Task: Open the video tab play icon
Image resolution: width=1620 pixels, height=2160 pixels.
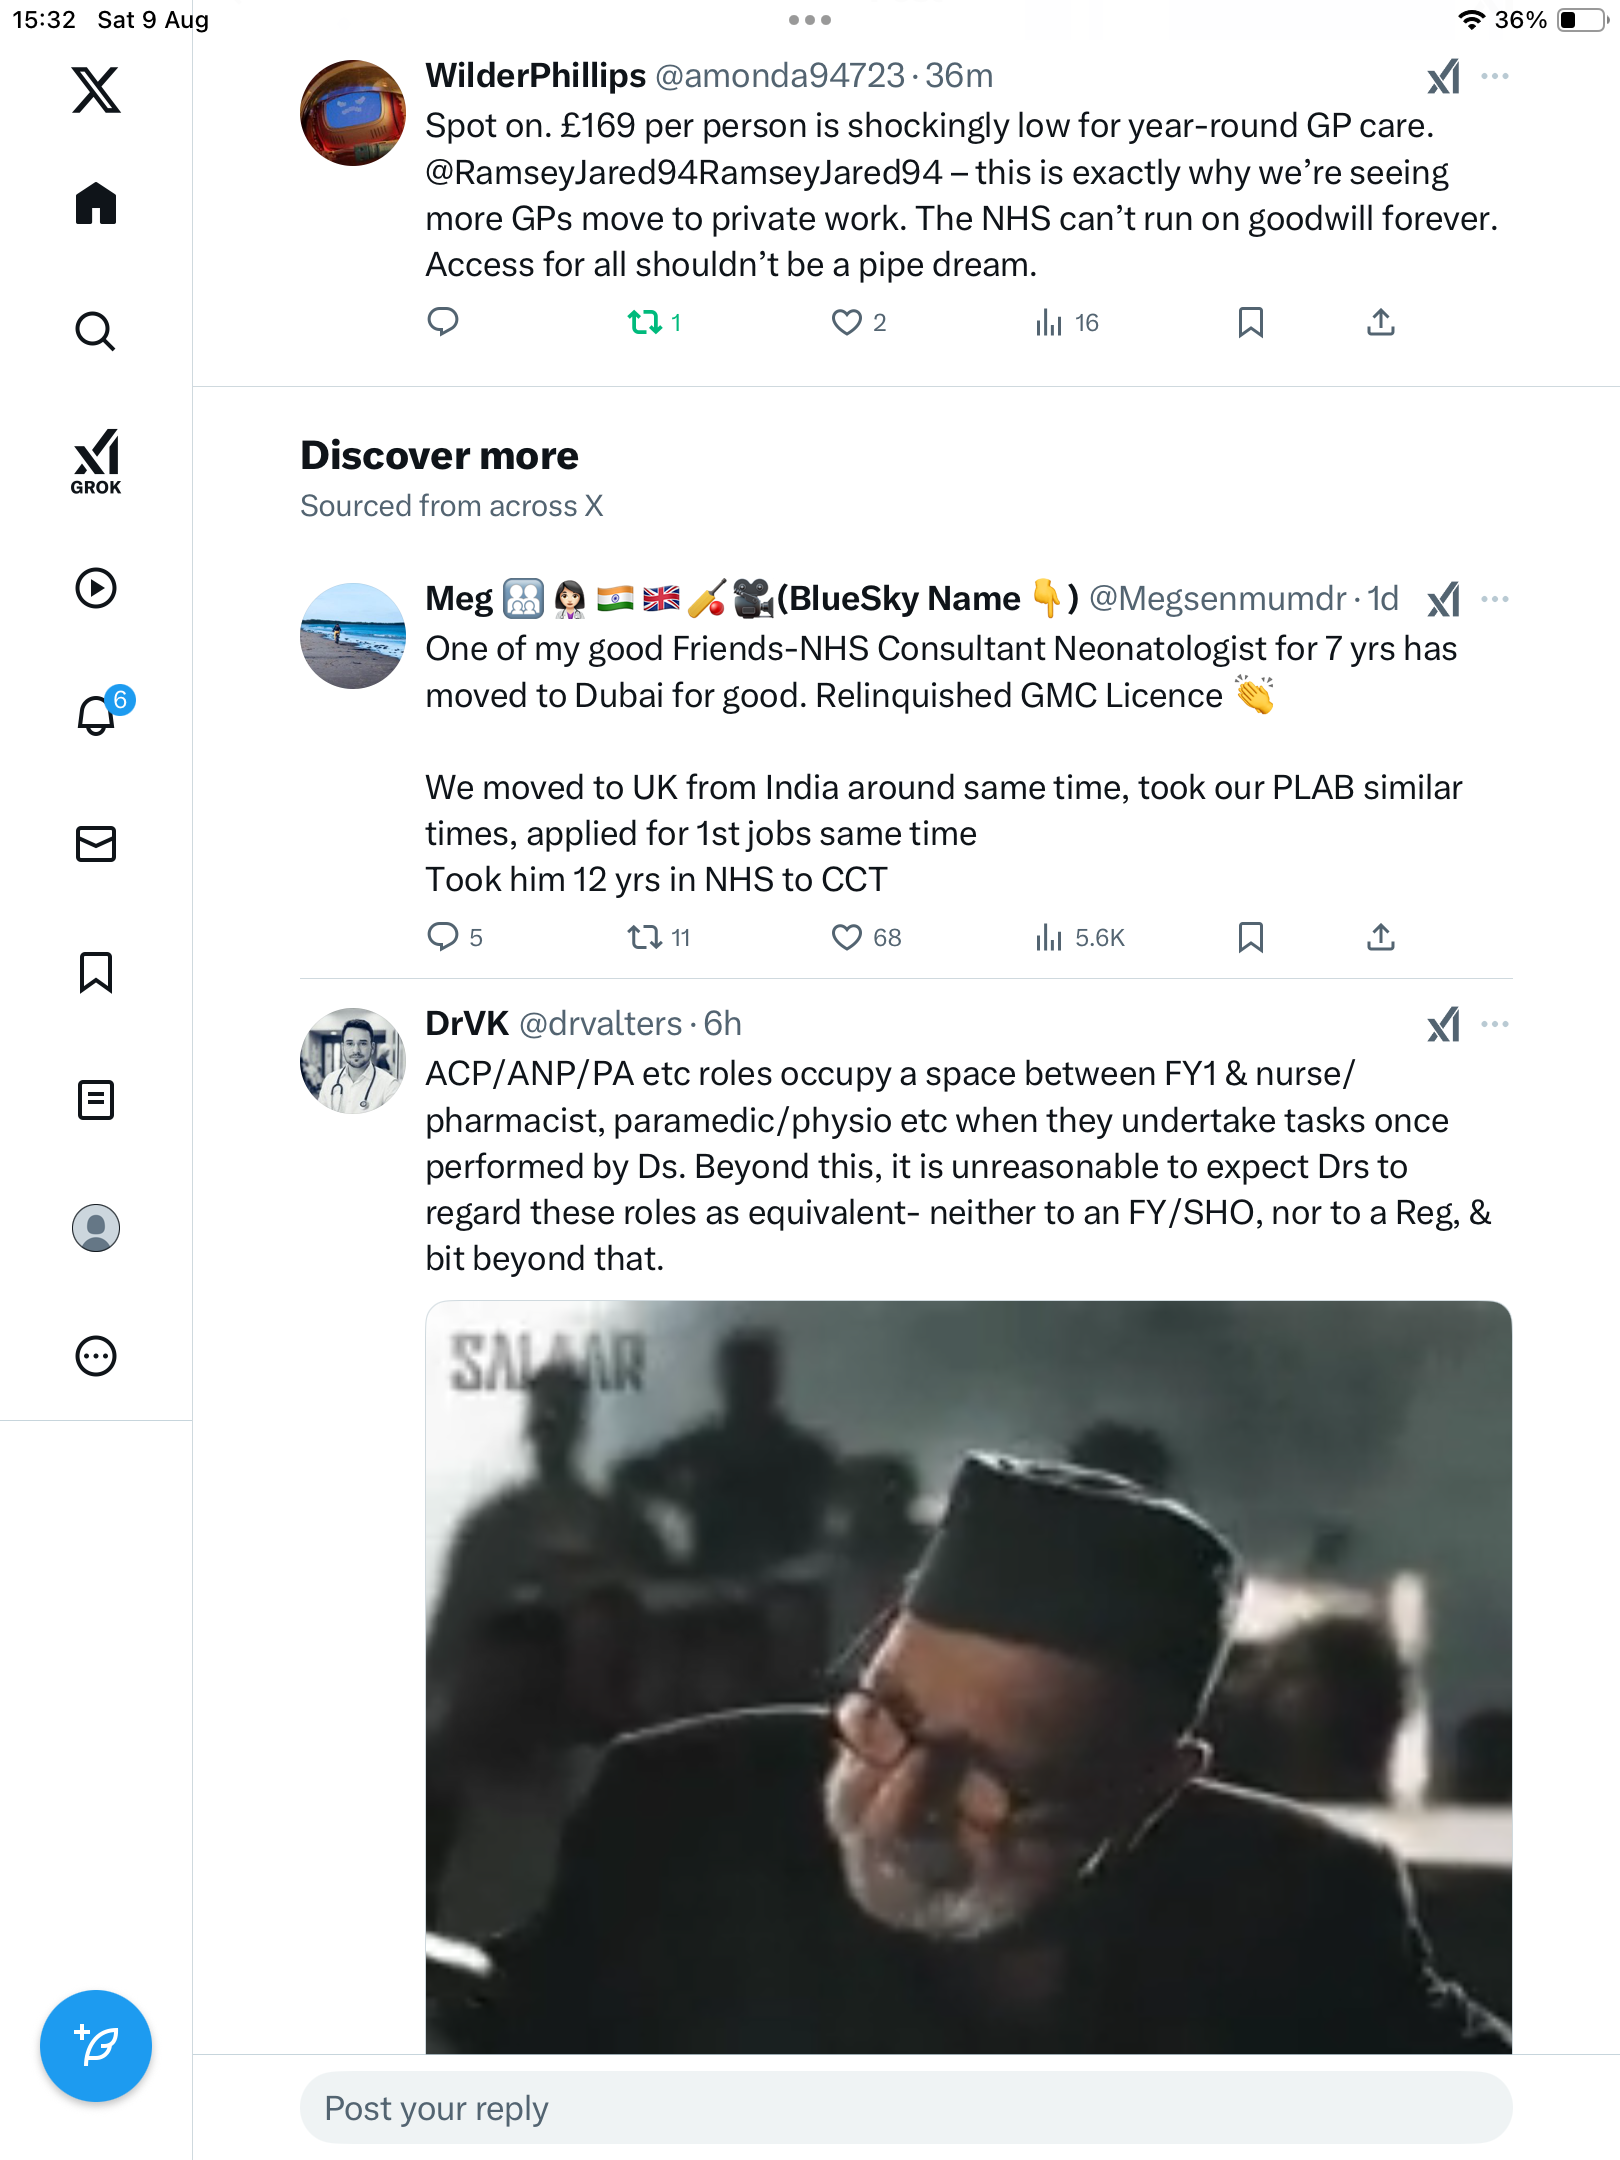Action: [x=96, y=588]
